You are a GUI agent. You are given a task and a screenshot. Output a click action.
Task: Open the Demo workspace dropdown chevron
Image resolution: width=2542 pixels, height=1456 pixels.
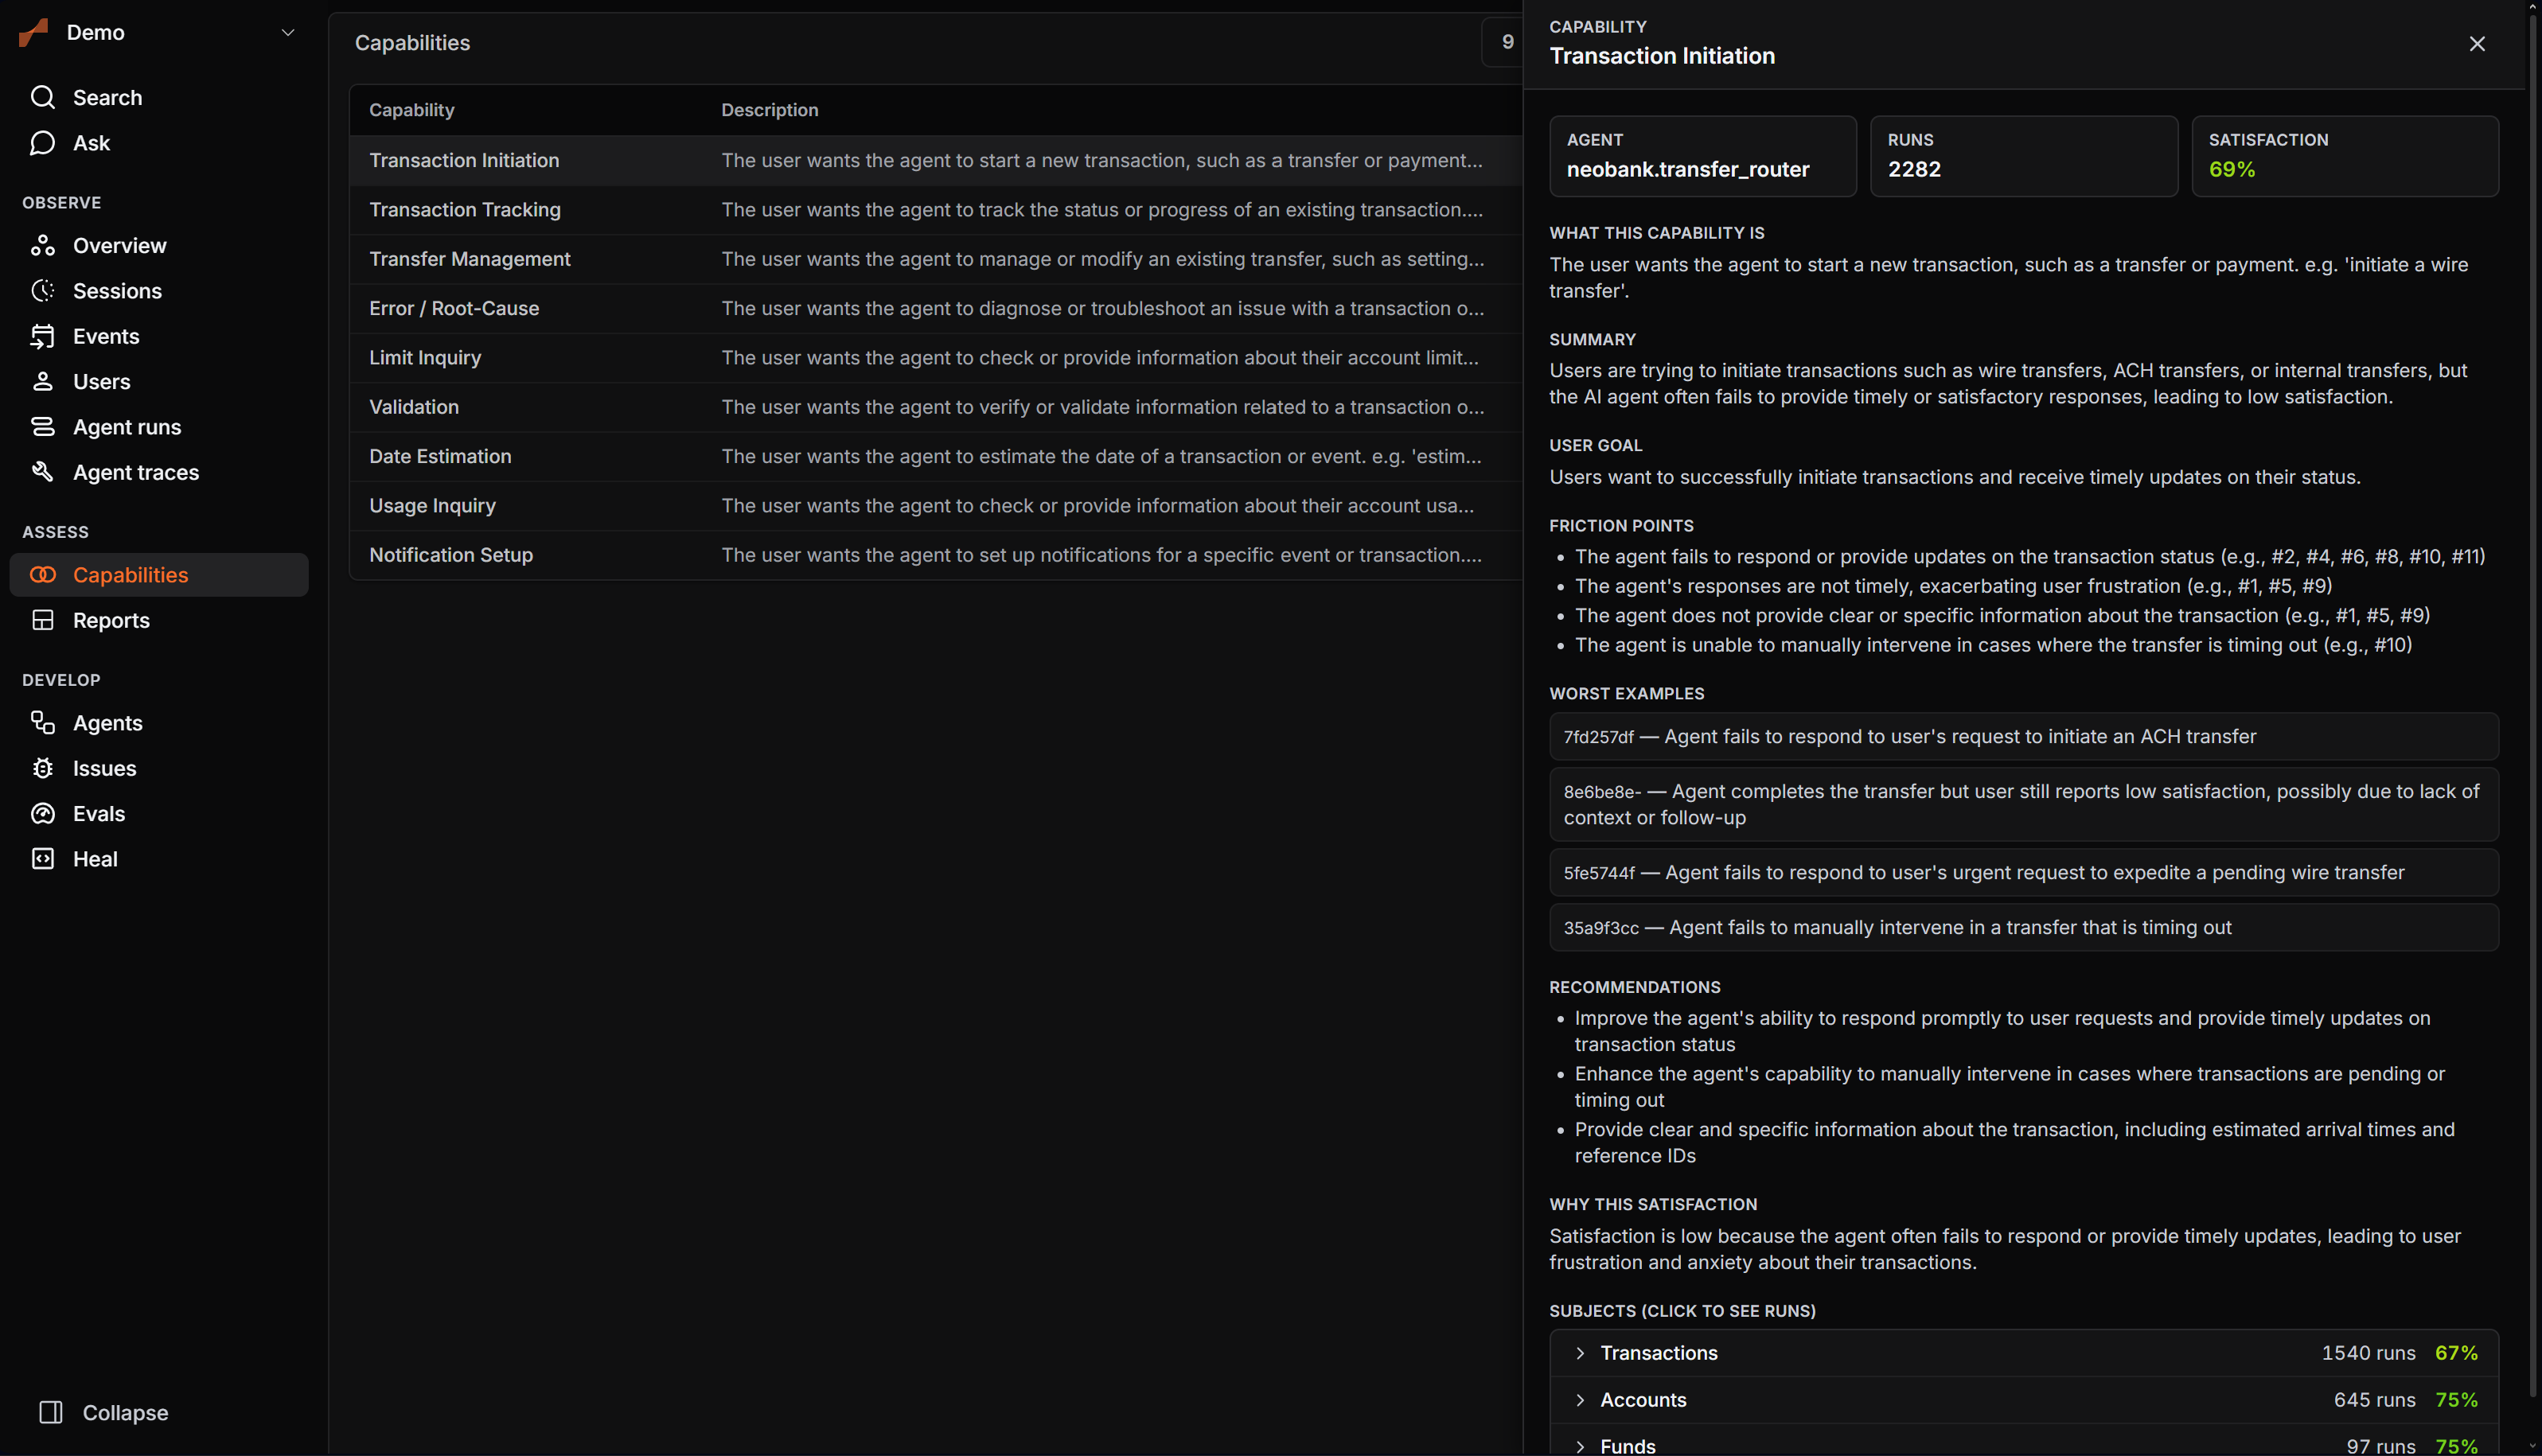coord(288,32)
